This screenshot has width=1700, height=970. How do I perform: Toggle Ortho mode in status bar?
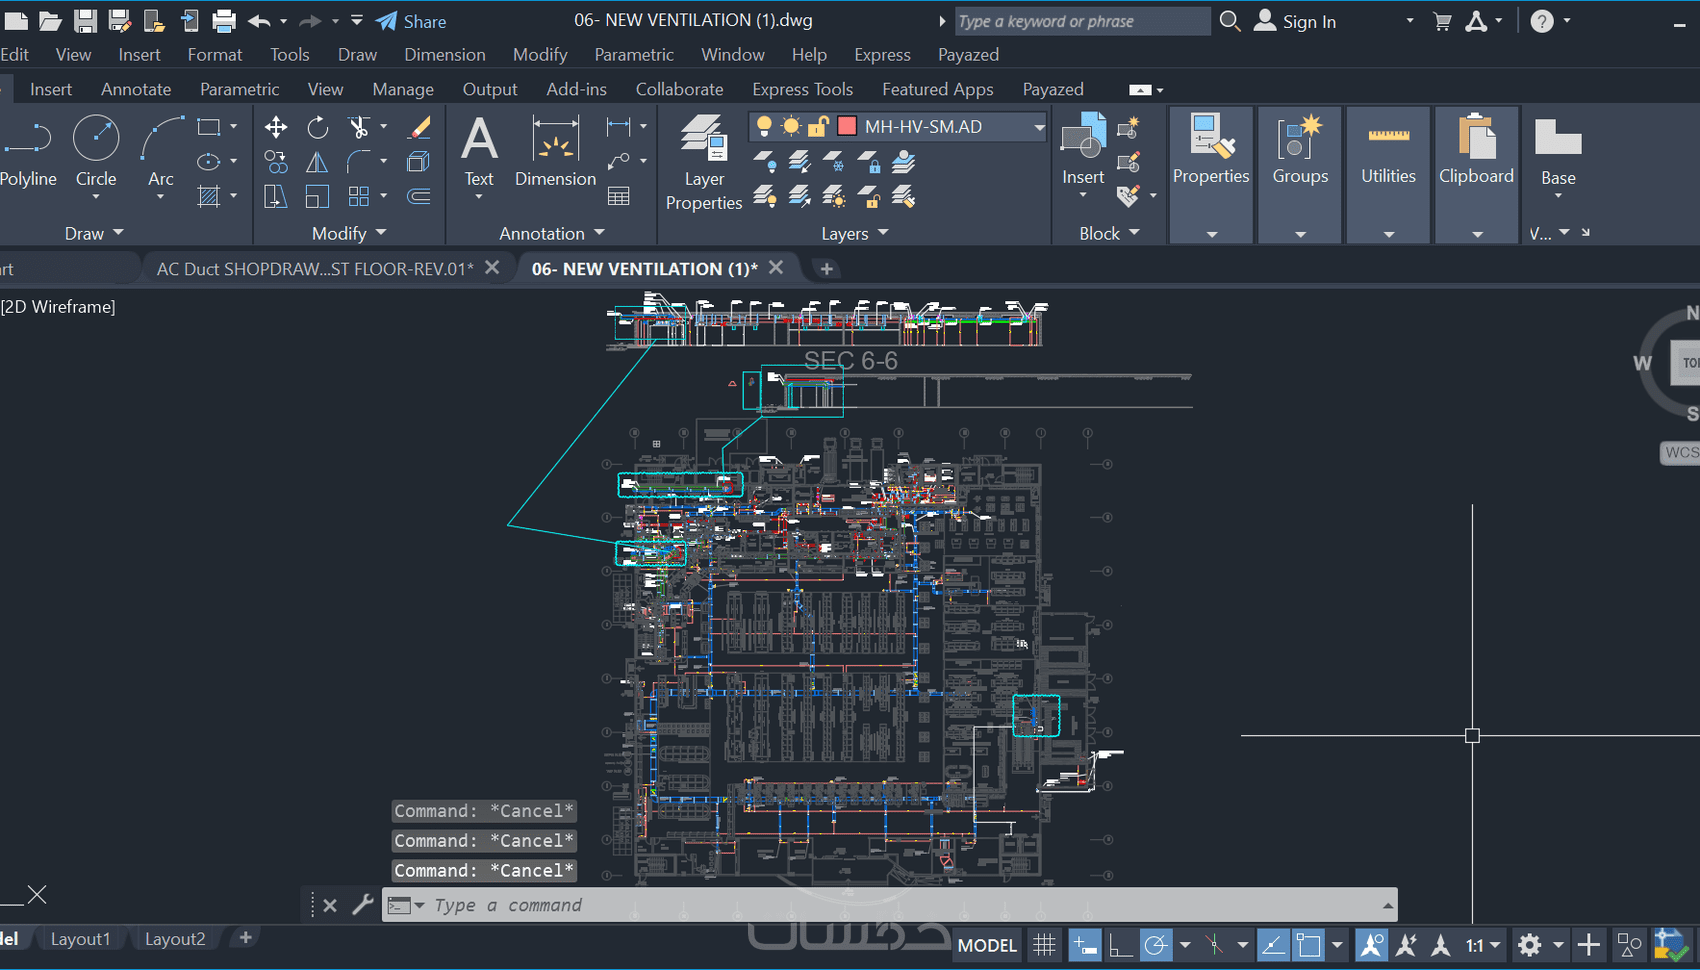click(1121, 945)
